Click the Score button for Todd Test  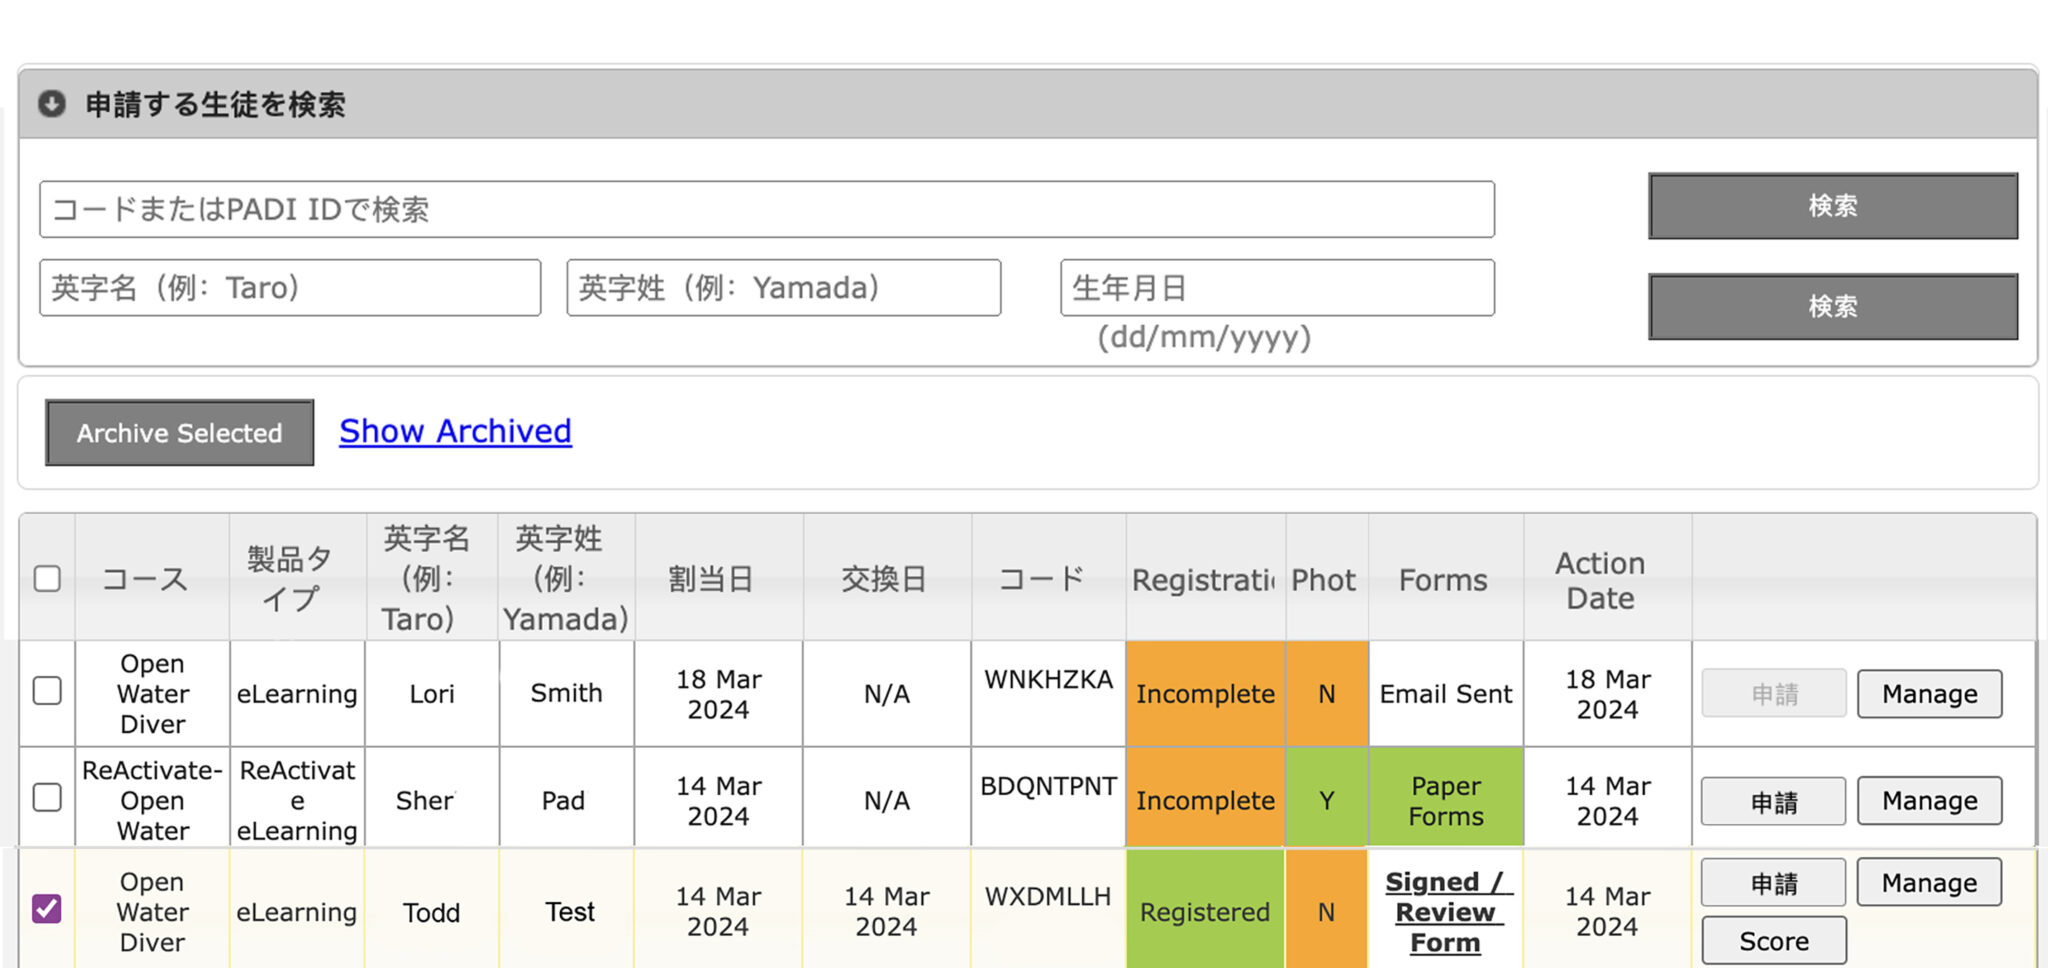pos(1773,941)
